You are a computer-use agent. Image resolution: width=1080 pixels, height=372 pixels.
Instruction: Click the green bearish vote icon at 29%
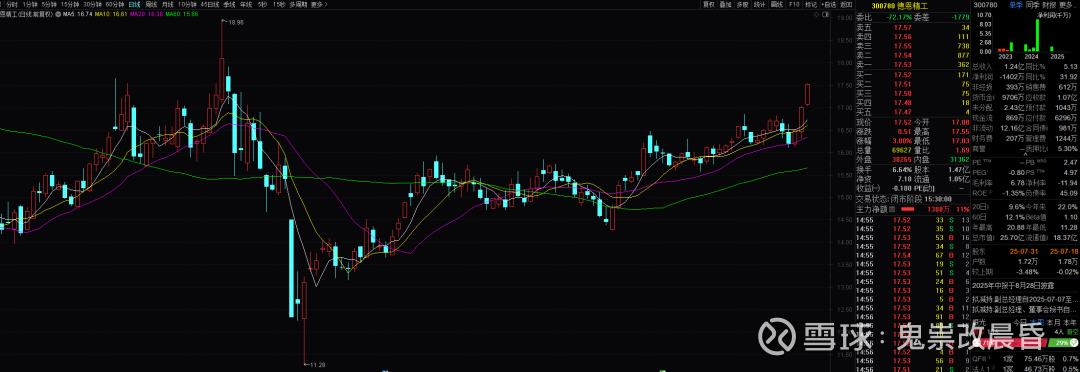(x=1074, y=342)
